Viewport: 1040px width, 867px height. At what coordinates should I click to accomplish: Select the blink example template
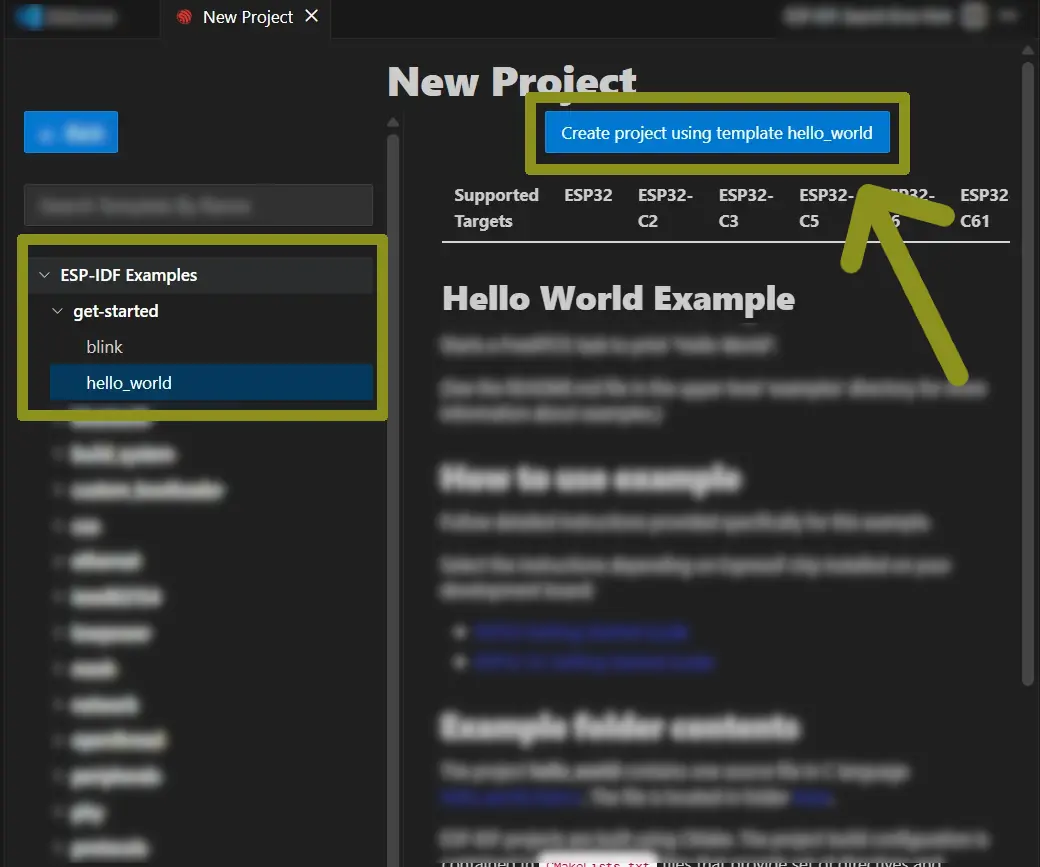point(105,347)
